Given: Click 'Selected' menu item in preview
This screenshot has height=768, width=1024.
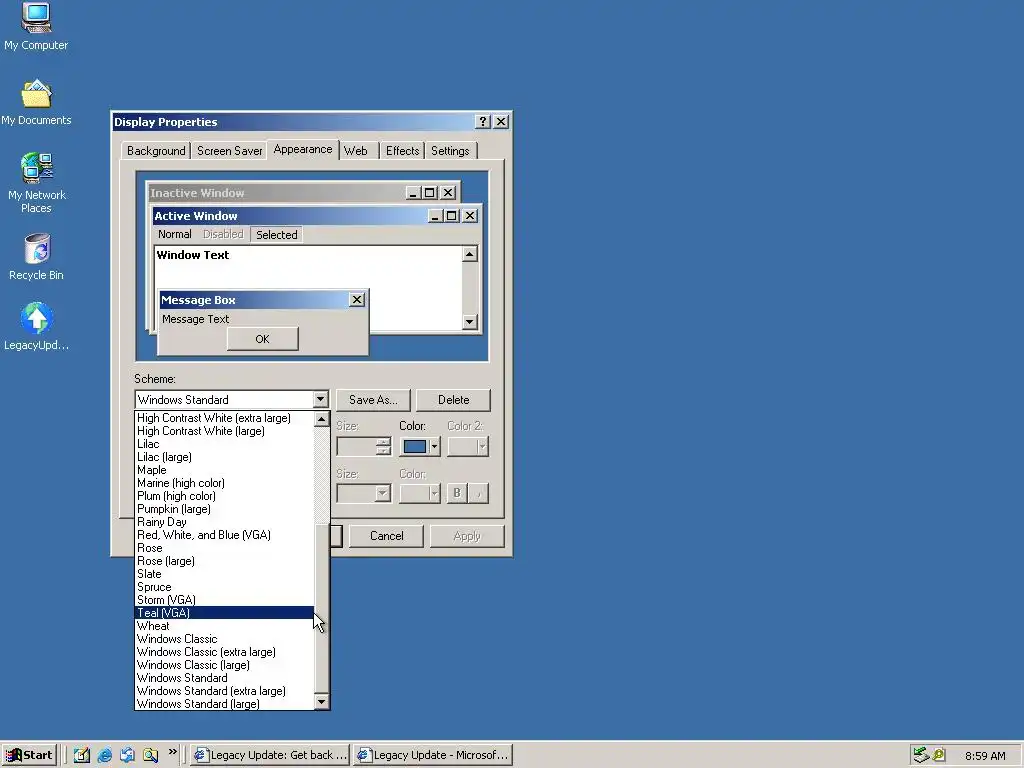Looking at the screenshot, I should click(276, 234).
